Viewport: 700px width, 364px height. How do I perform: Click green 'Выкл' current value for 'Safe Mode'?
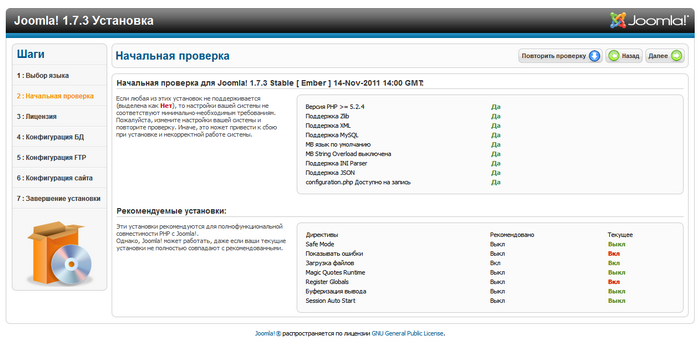click(x=617, y=244)
